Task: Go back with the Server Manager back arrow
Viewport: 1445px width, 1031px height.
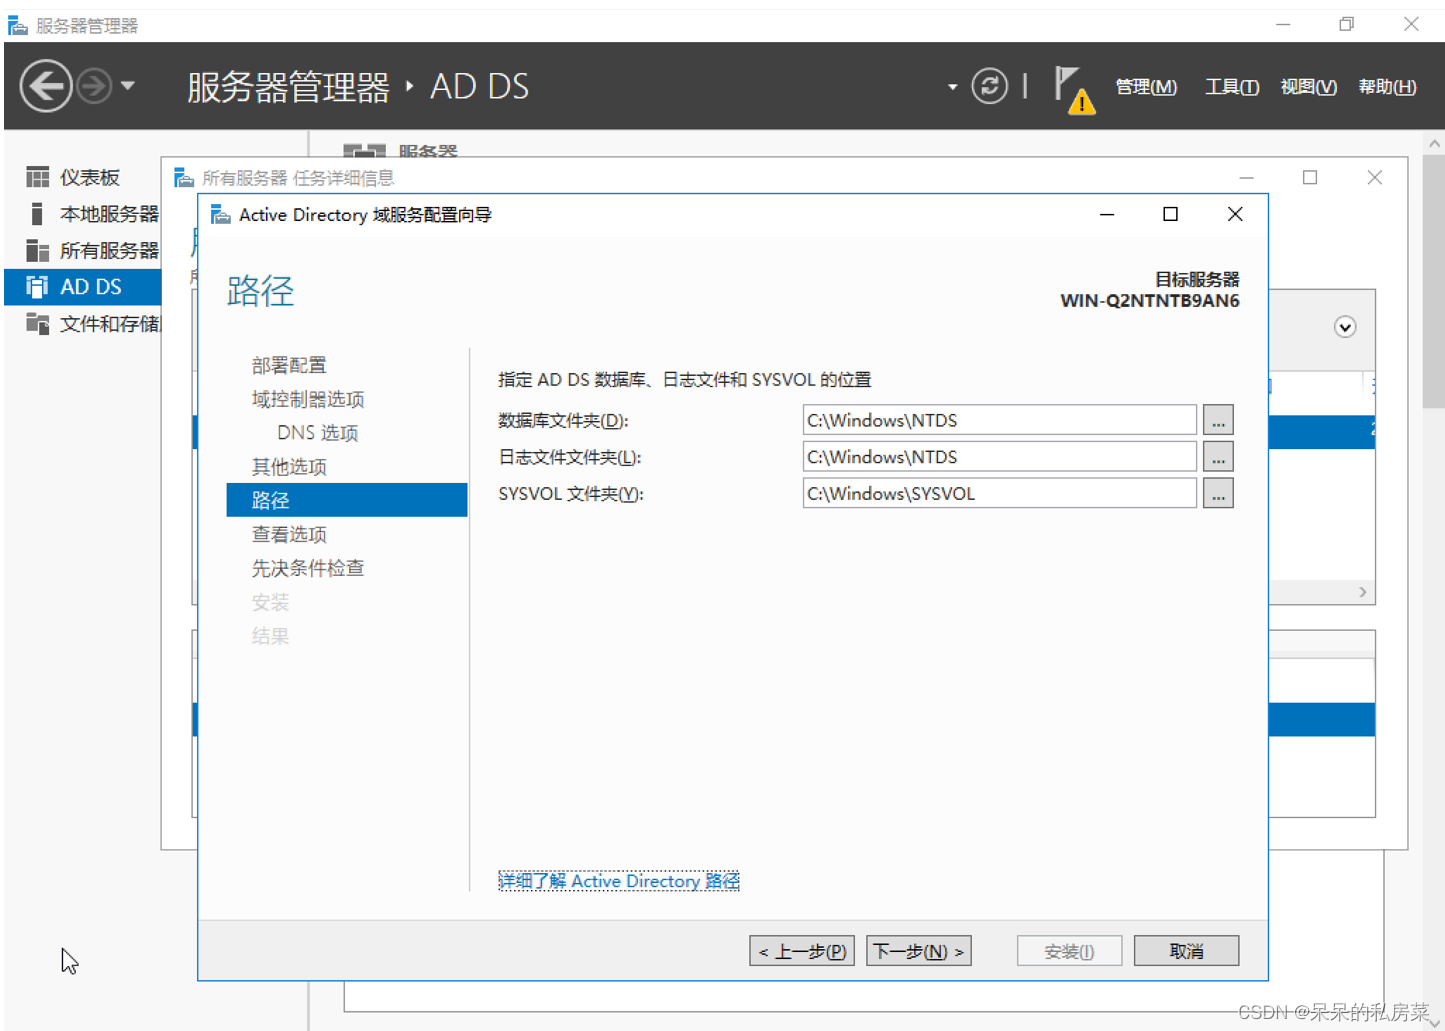Action: pos(46,86)
